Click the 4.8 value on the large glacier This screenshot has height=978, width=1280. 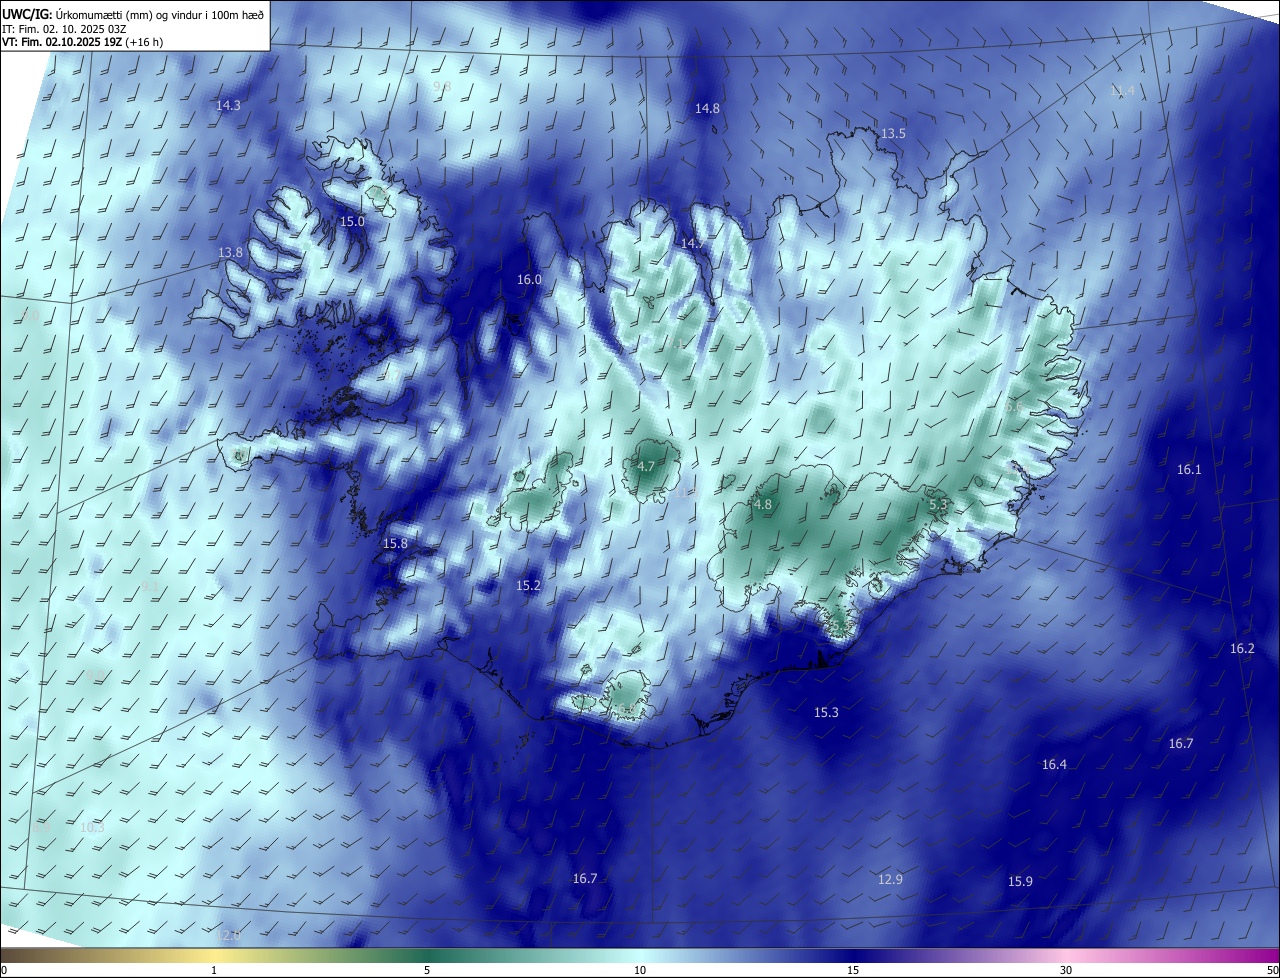click(x=763, y=505)
